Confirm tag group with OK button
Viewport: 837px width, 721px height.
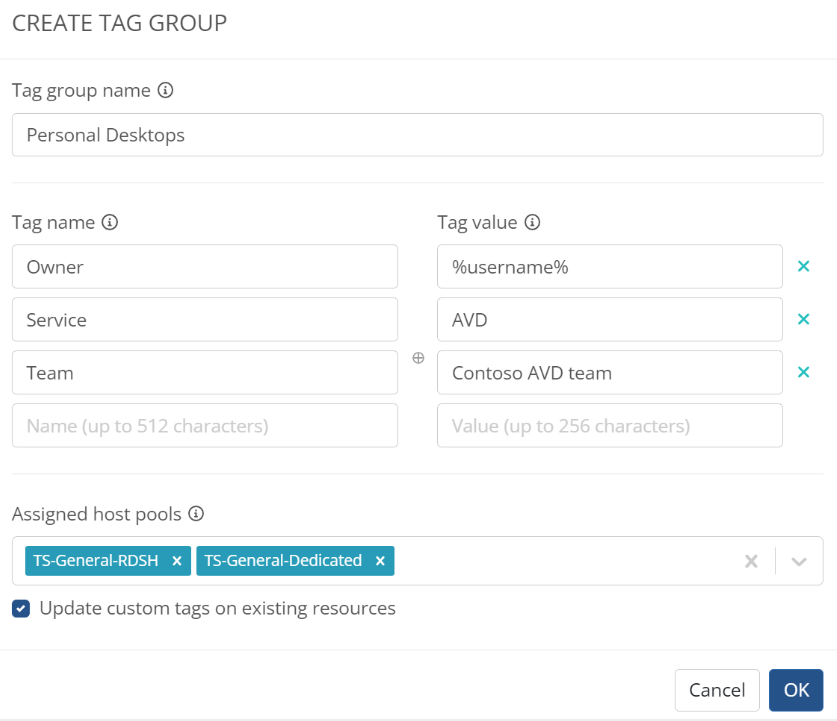click(x=796, y=690)
